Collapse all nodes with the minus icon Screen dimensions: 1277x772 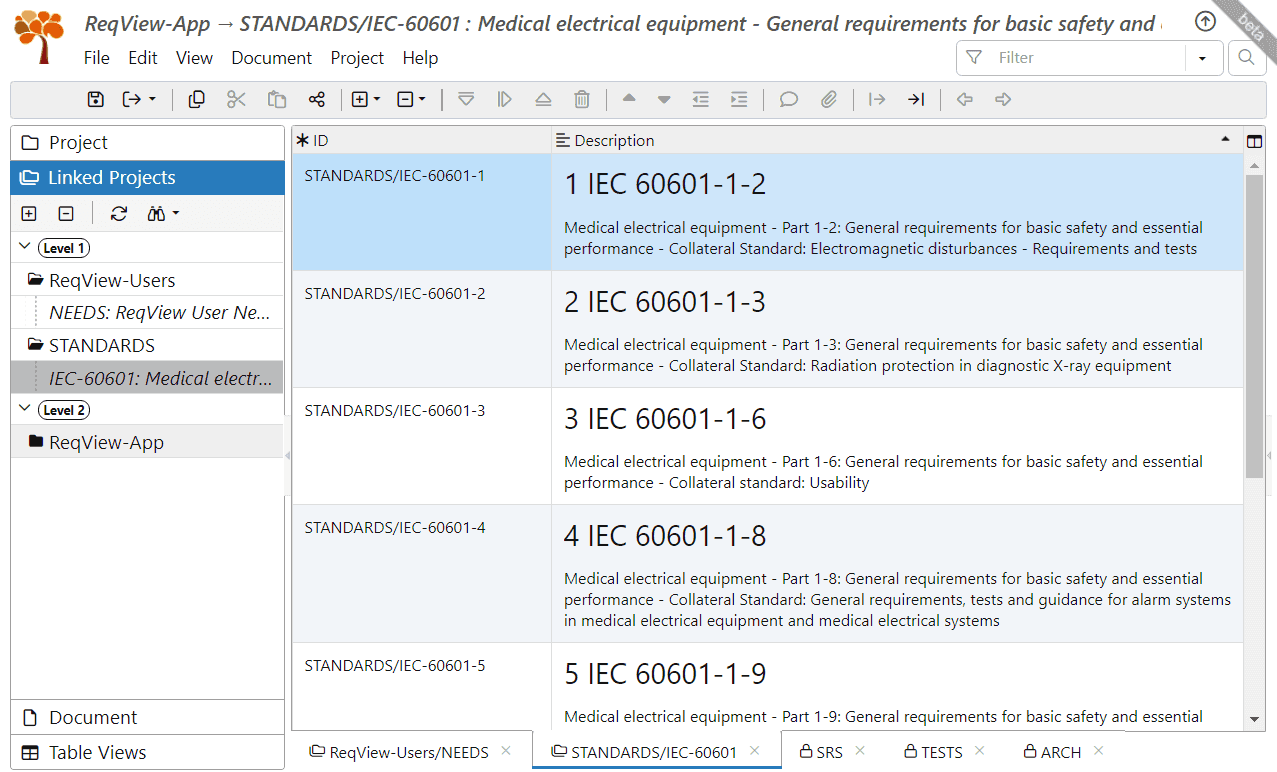pyautogui.click(x=66, y=213)
